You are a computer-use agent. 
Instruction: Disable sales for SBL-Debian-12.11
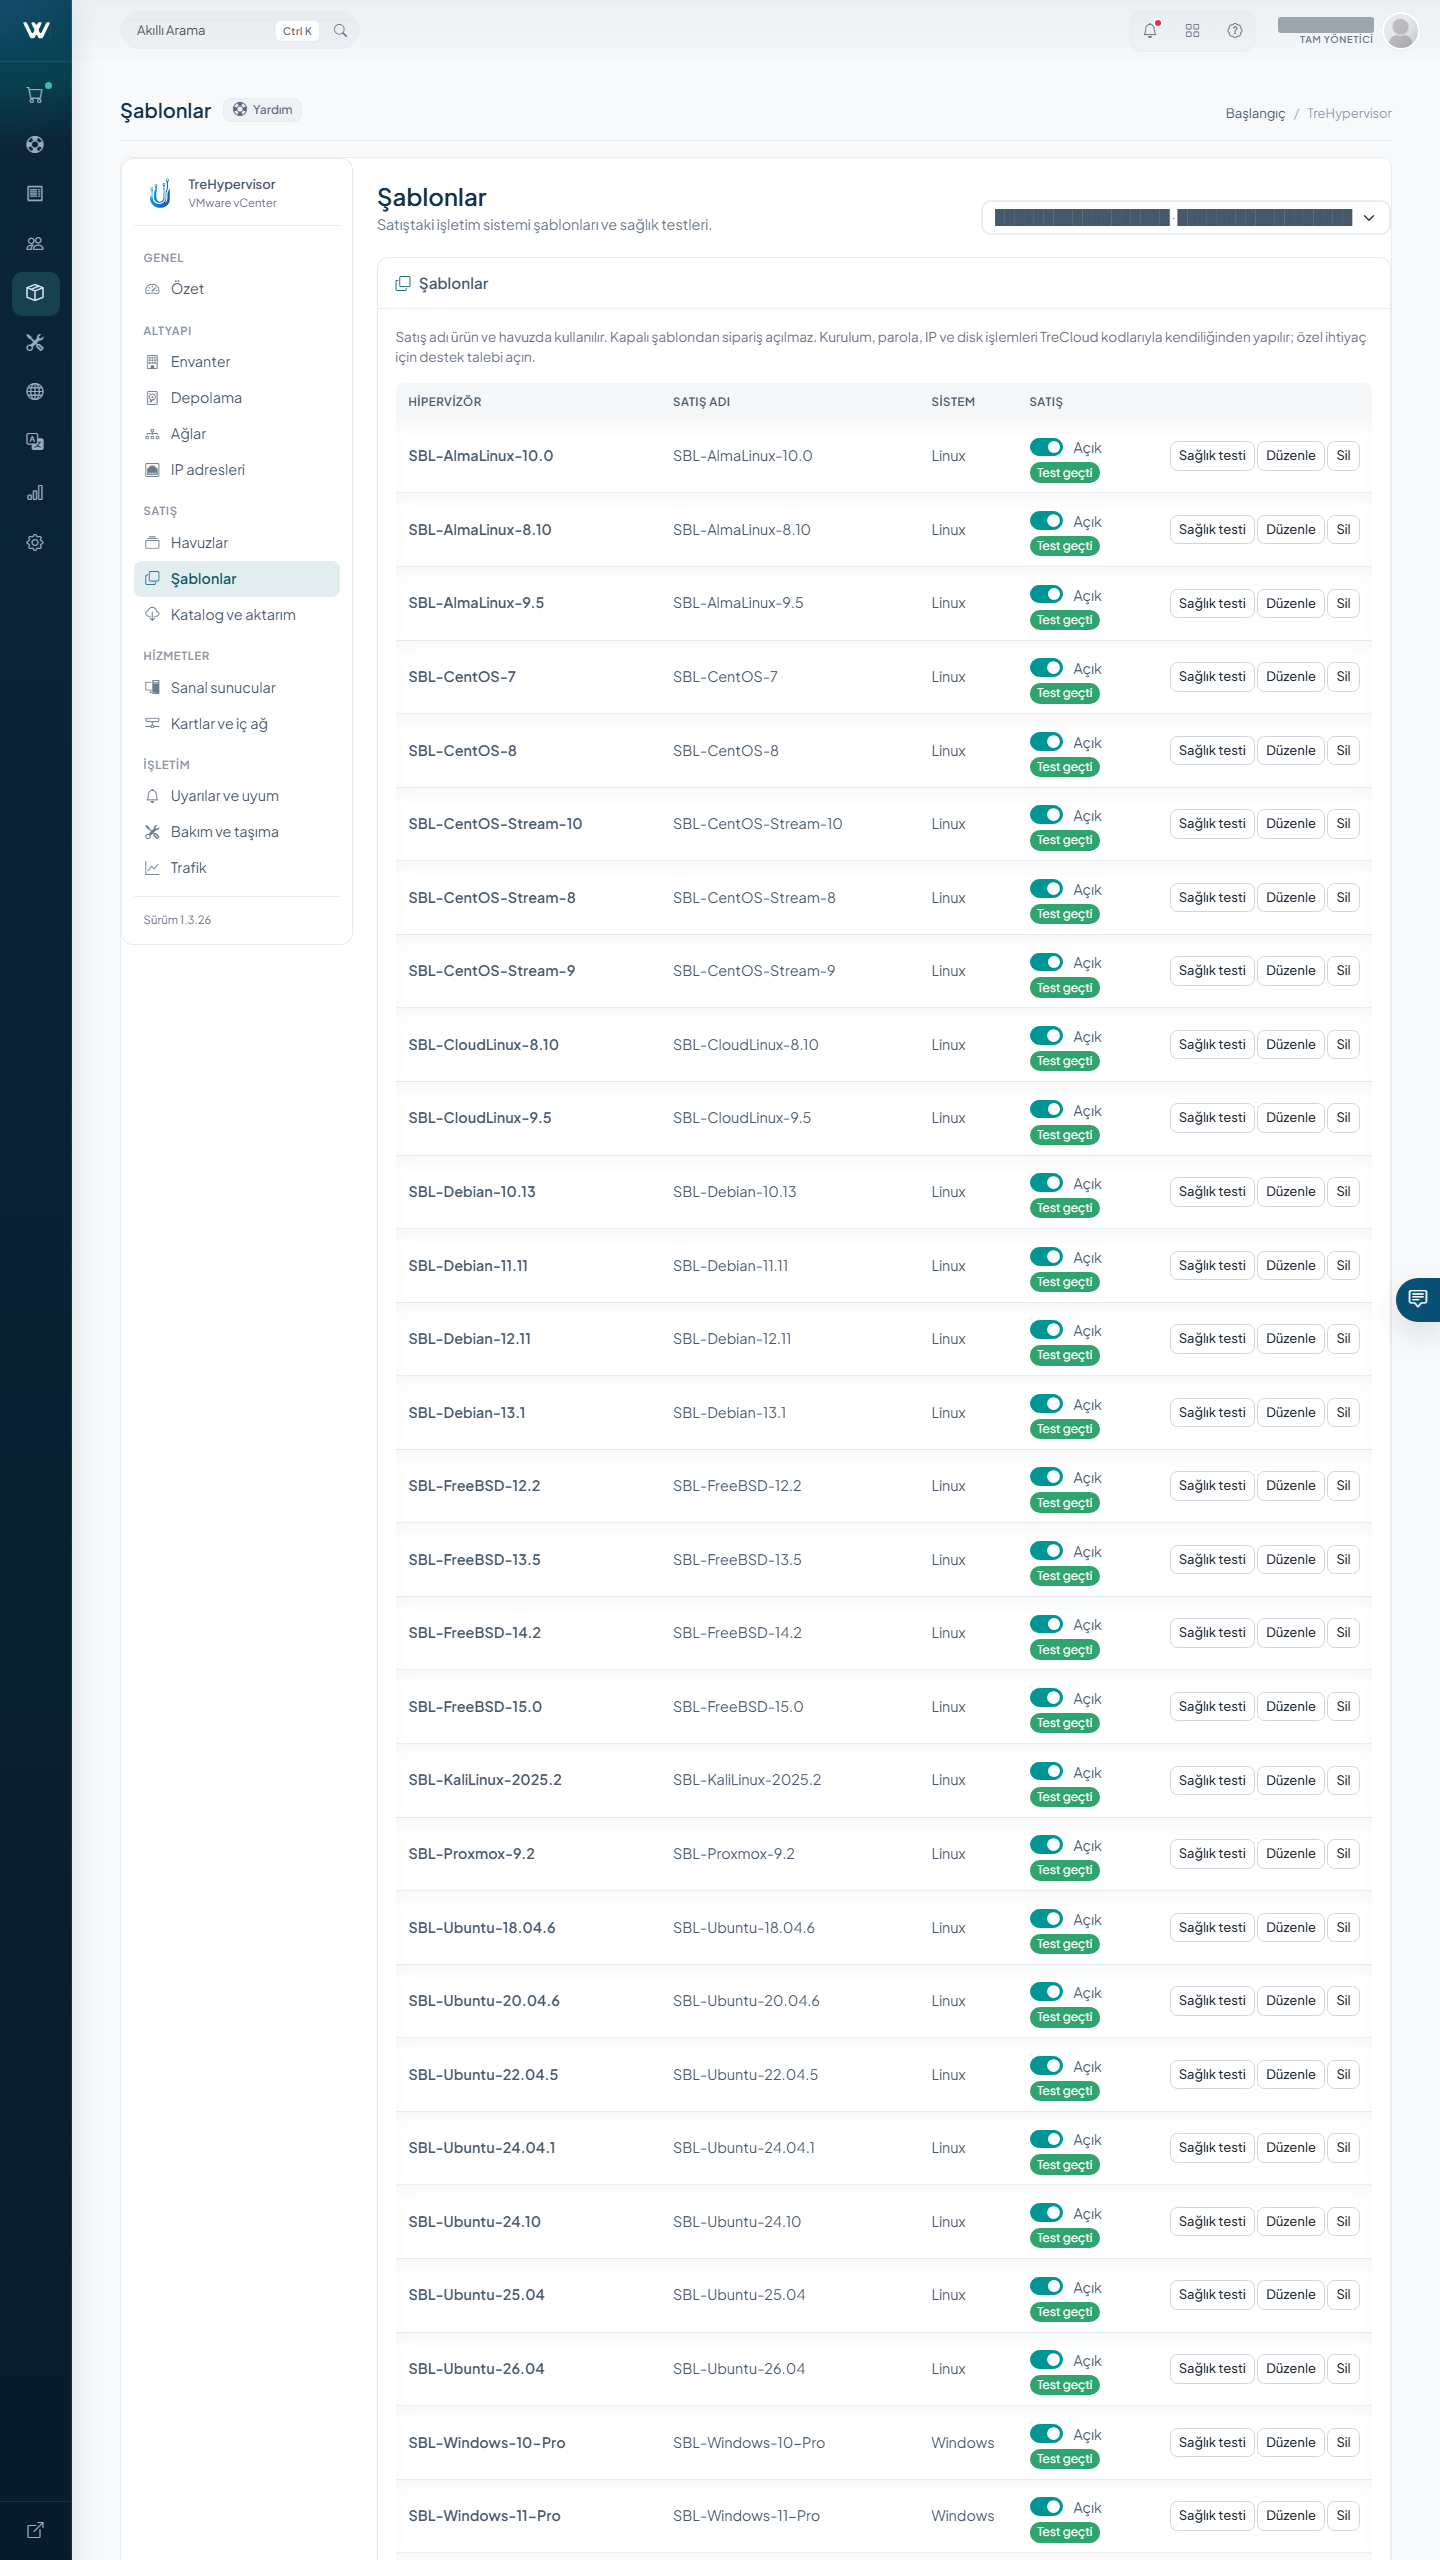[1046, 1330]
